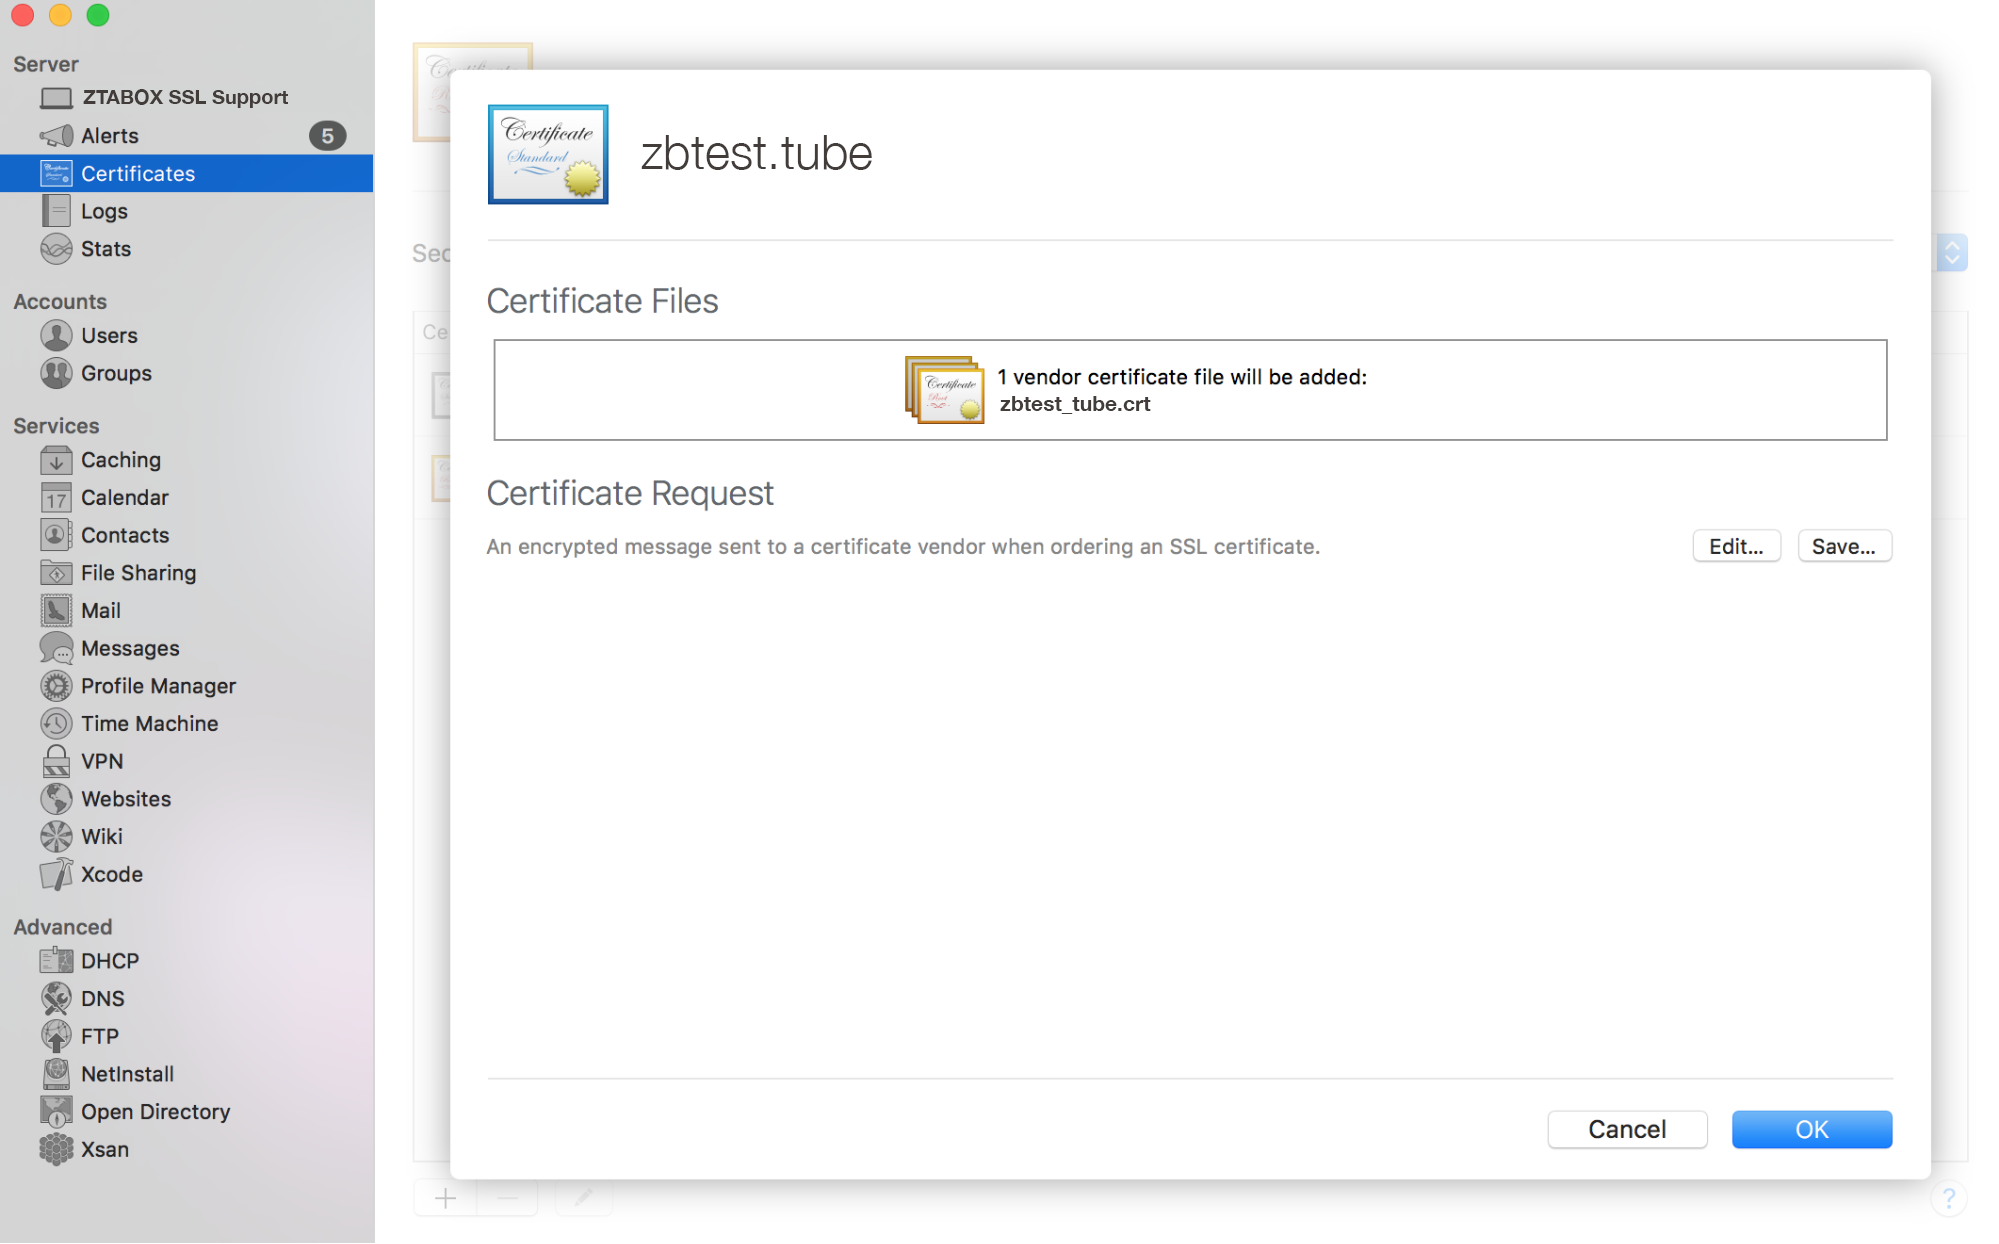Click the OK button
The width and height of the screenshot is (1999, 1244).
point(1811,1129)
